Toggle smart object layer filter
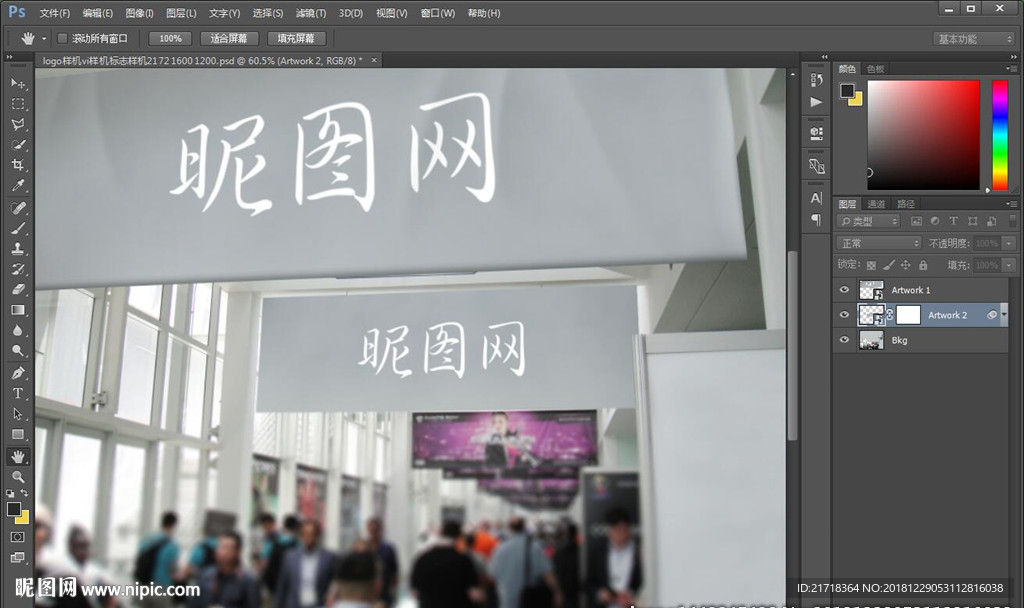Screen dimensions: 1024x608 (991, 221)
